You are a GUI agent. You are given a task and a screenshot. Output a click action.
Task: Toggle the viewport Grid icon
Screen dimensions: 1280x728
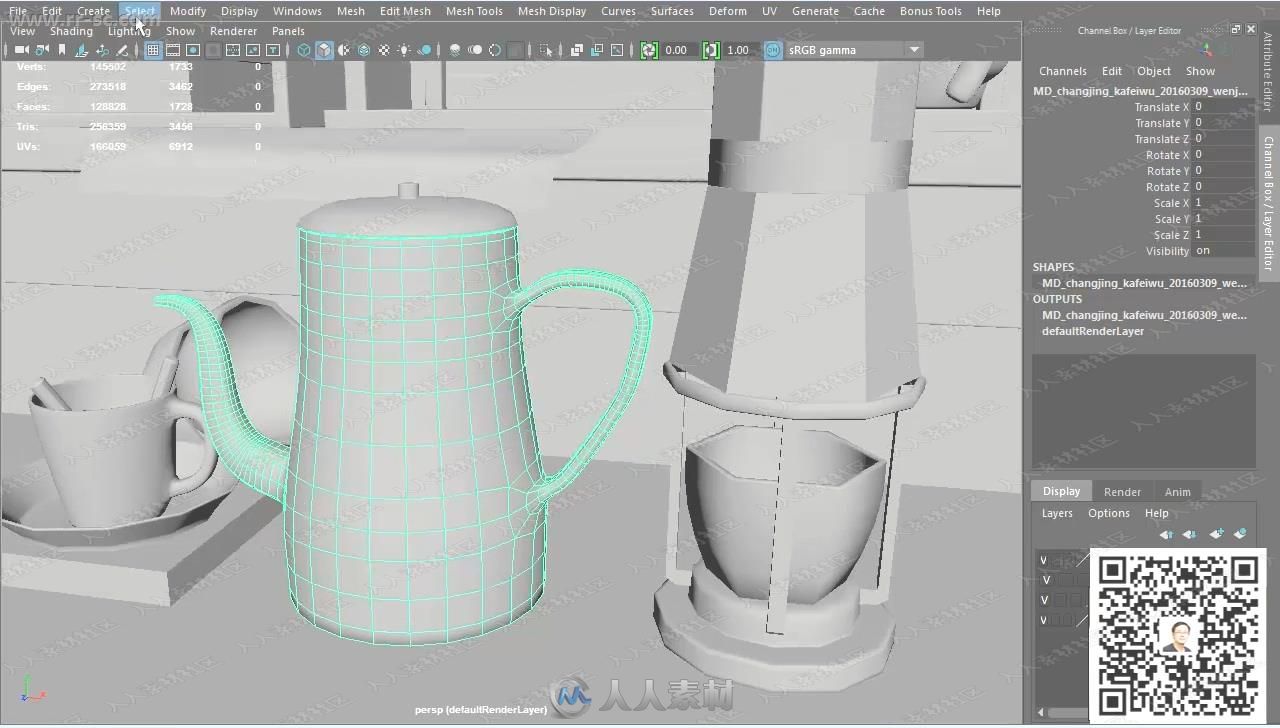click(153, 50)
